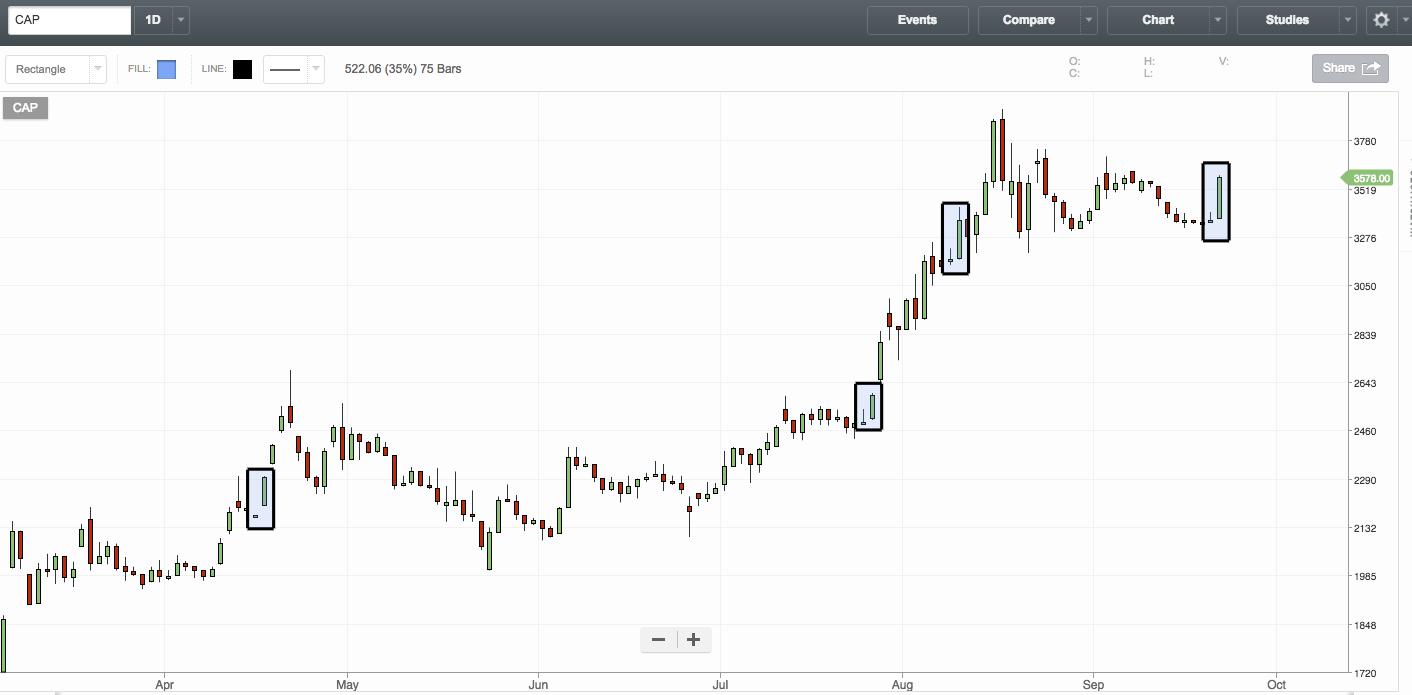Click the 3578.00 current price tag

coord(1366,178)
